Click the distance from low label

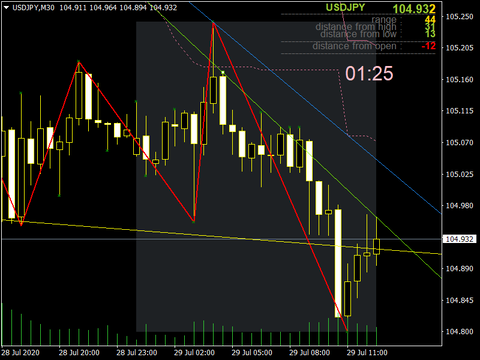pos(358,34)
